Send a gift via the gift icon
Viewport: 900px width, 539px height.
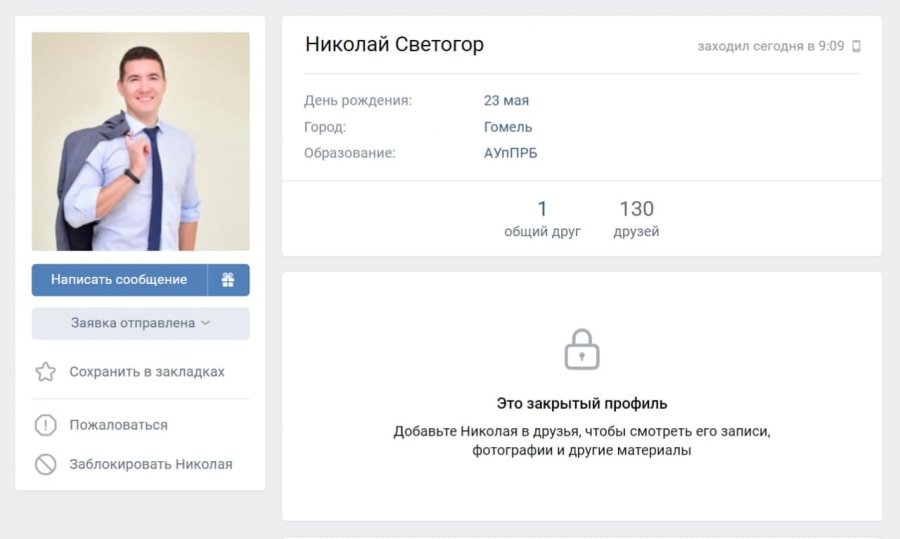(228, 280)
